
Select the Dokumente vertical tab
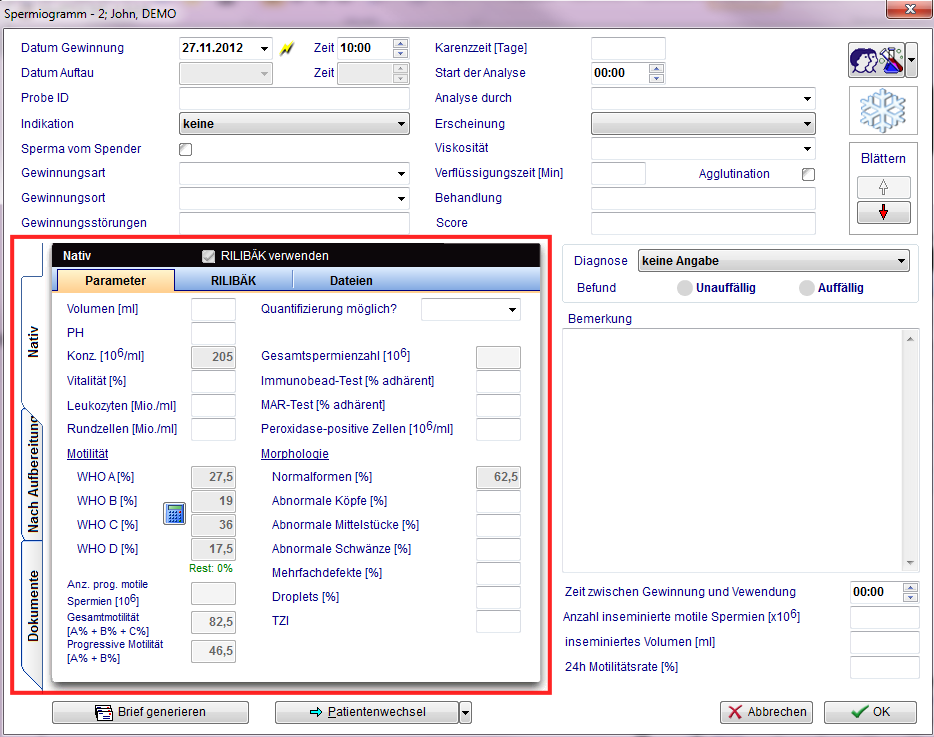(33, 606)
